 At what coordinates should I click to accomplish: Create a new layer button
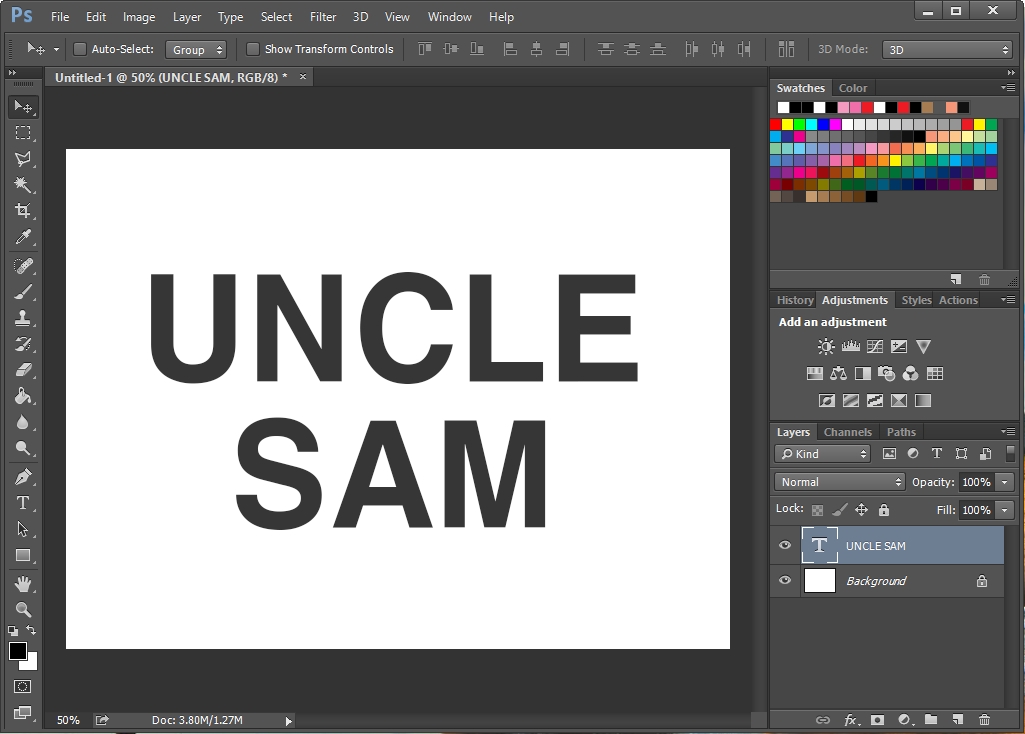click(x=958, y=720)
